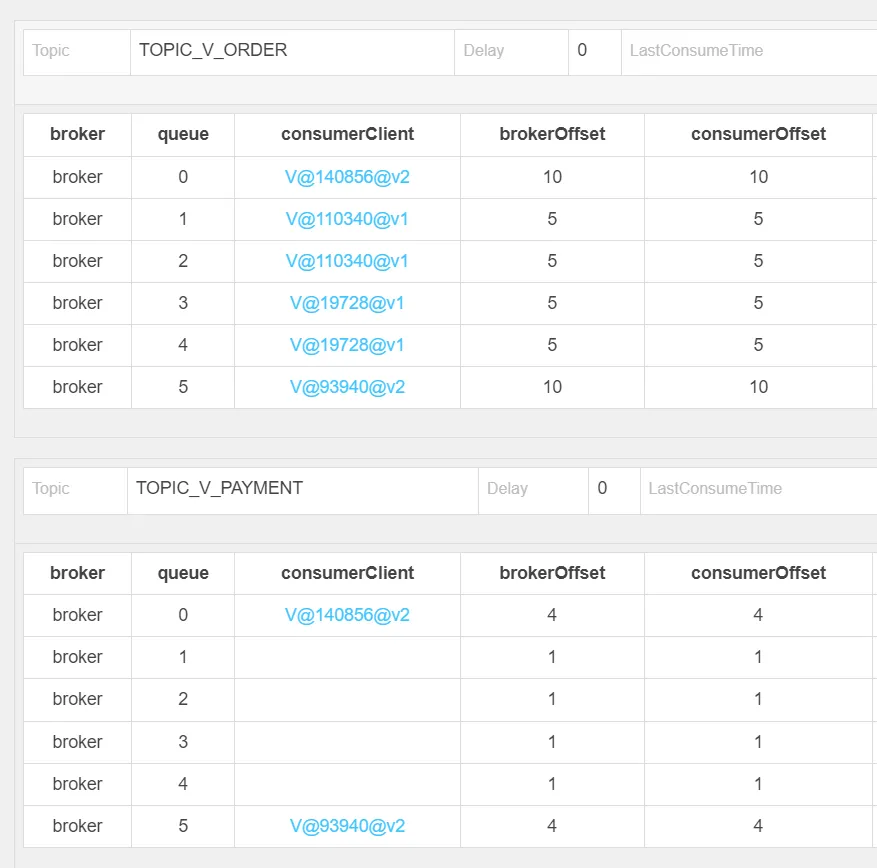Click consumerClient column header in TOPIC_V_PAYMENT table
877x868 pixels.
tap(347, 573)
